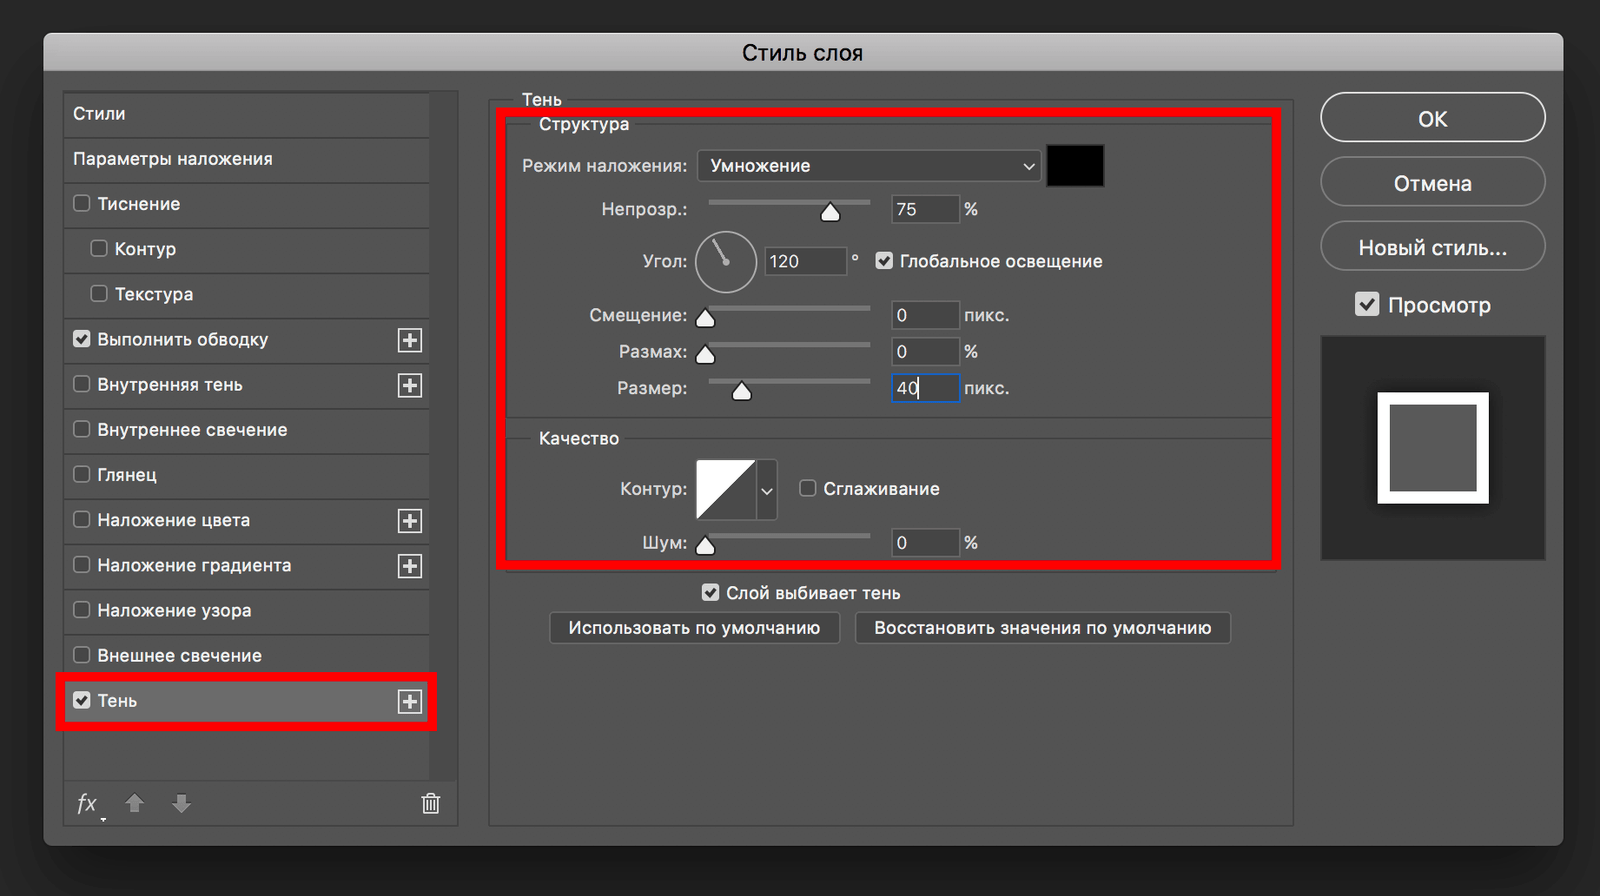
Task: Uncheck Слой выбивает тень option
Action: pyautogui.click(x=710, y=593)
